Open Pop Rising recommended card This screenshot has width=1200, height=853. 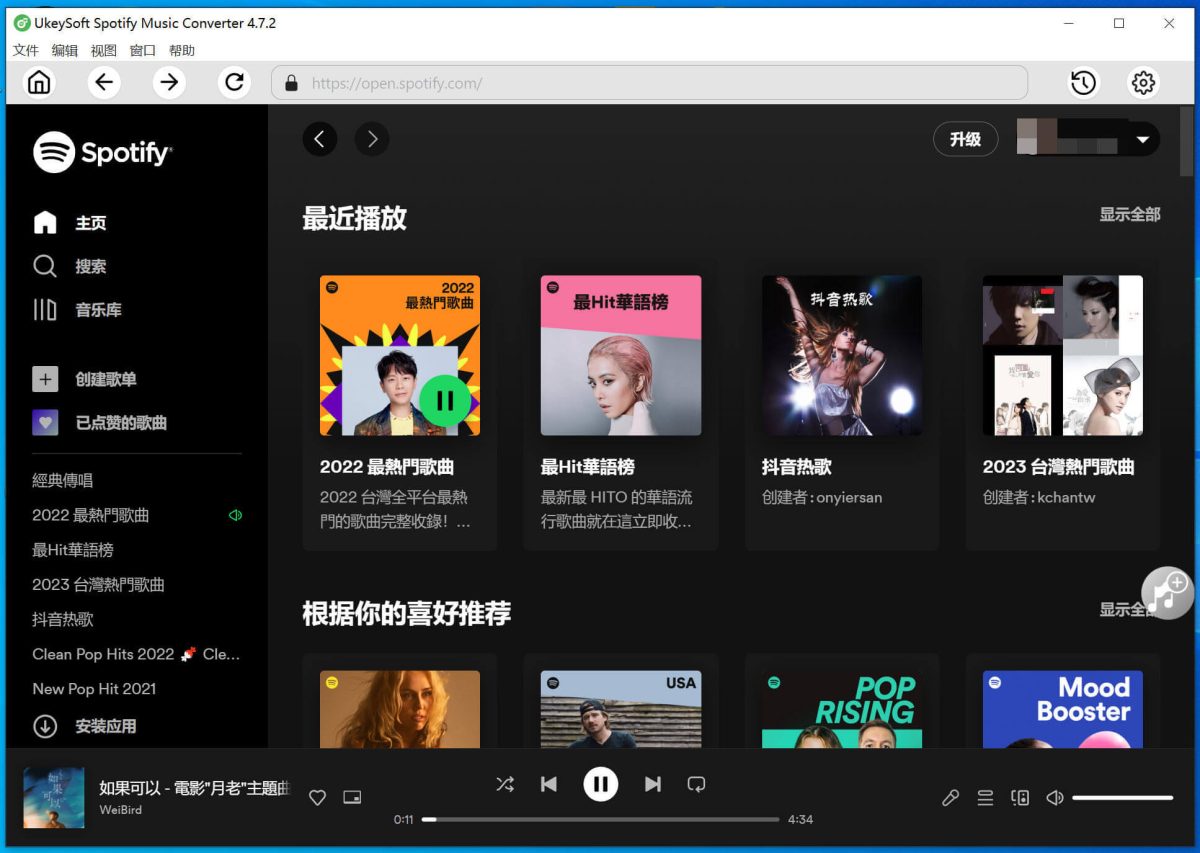pos(842,709)
